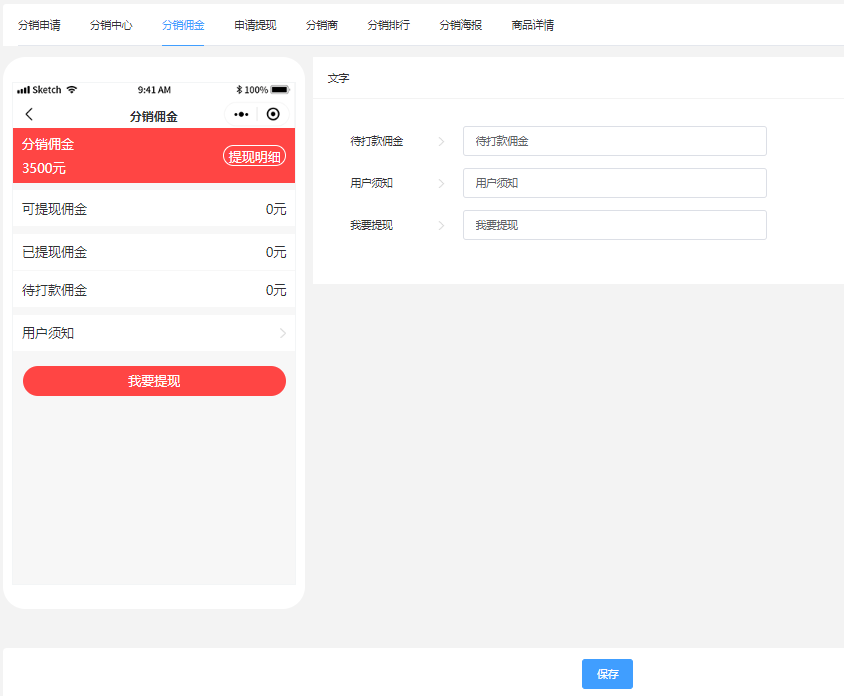Viewport: 844px width, 696px height.
Task: Open the 分销商 tab
Action: (322, 25)
